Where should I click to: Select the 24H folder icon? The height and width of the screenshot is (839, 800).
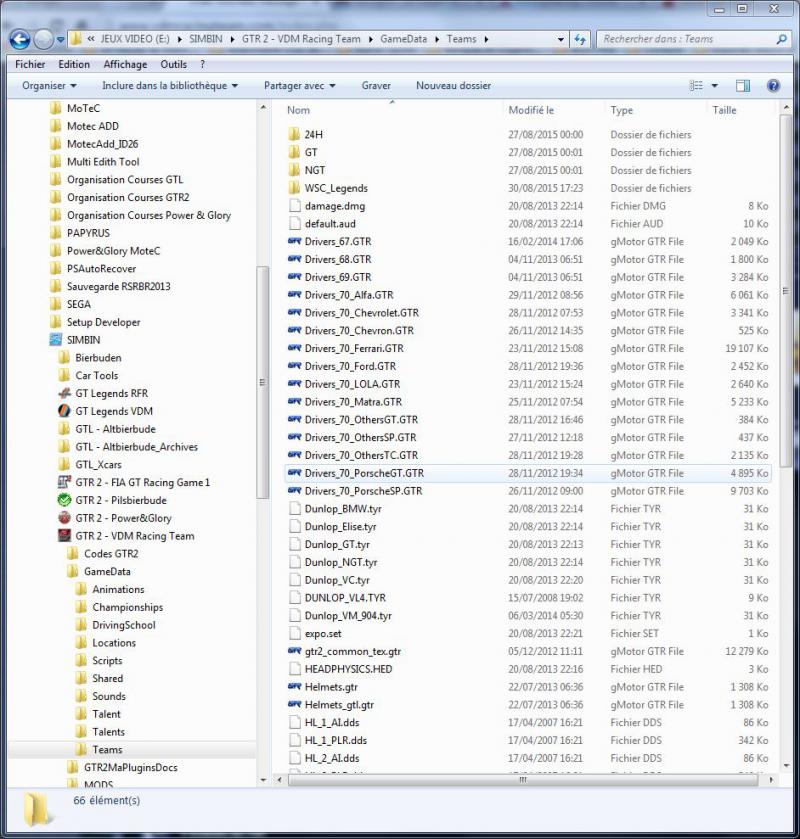click(294, 134)
